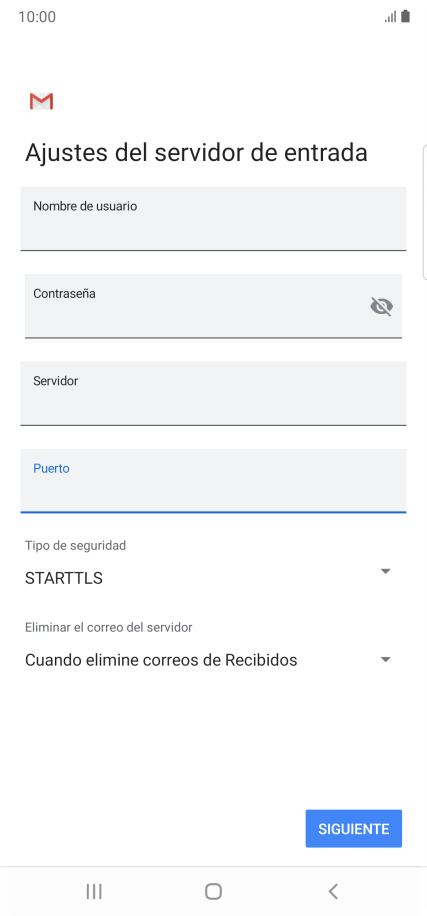Select the Contraseña input field

tap(213, 306)
